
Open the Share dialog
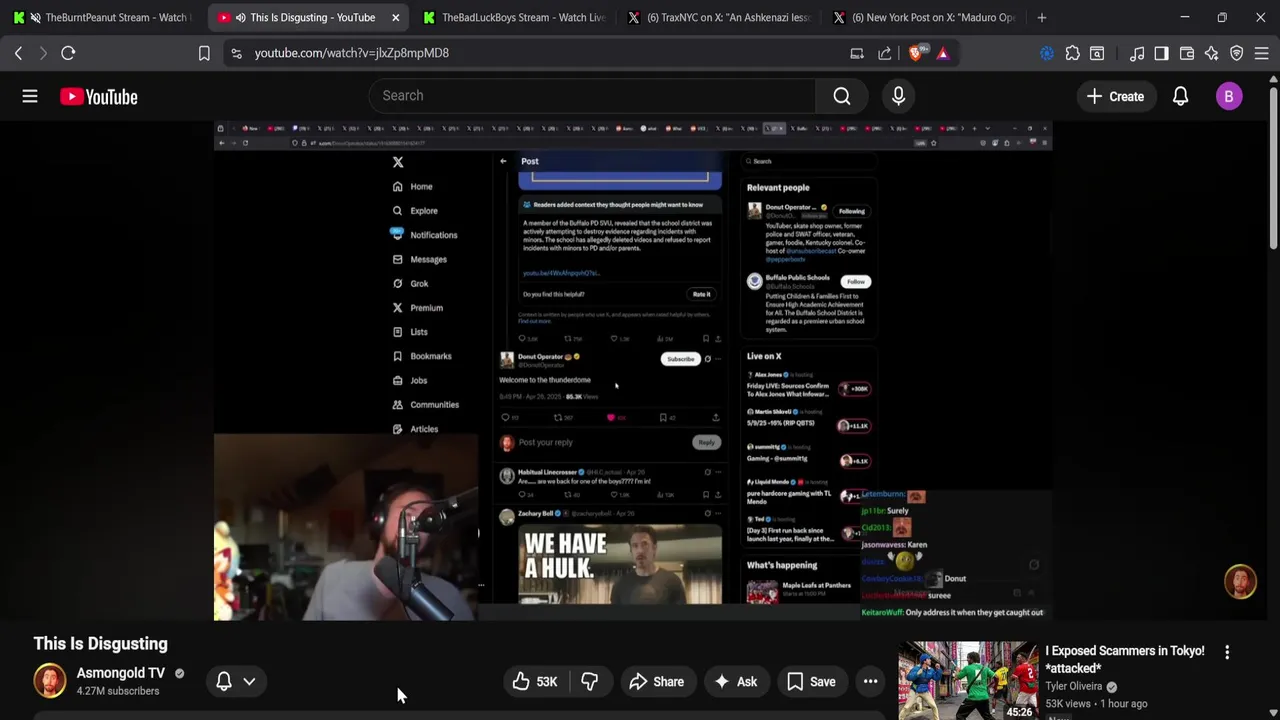[656, 682]
